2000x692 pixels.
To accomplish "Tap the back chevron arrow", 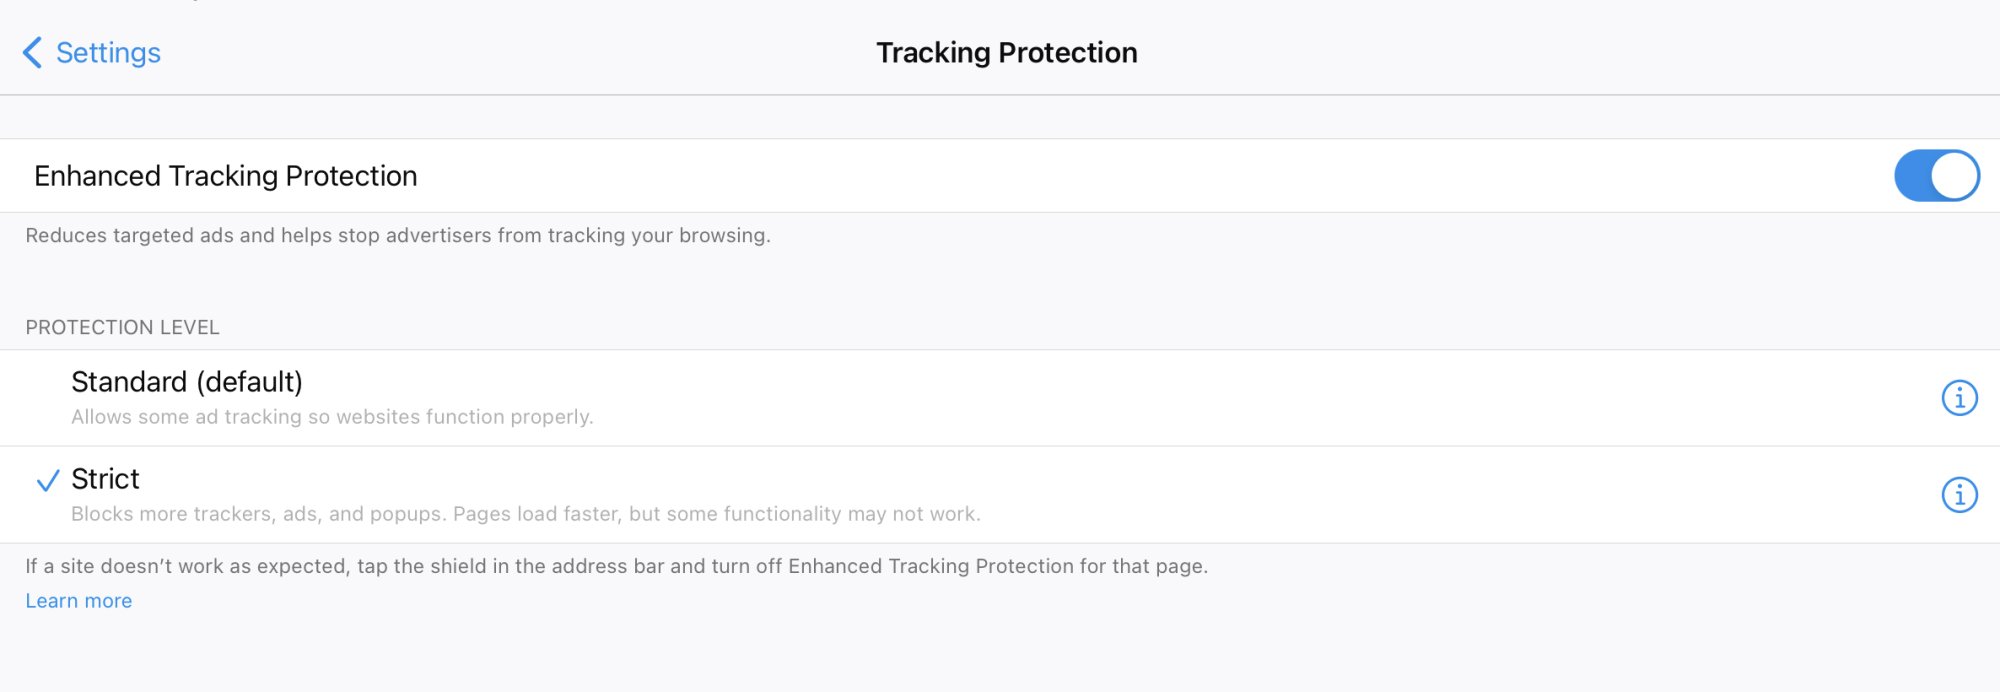I will point(32,53).
